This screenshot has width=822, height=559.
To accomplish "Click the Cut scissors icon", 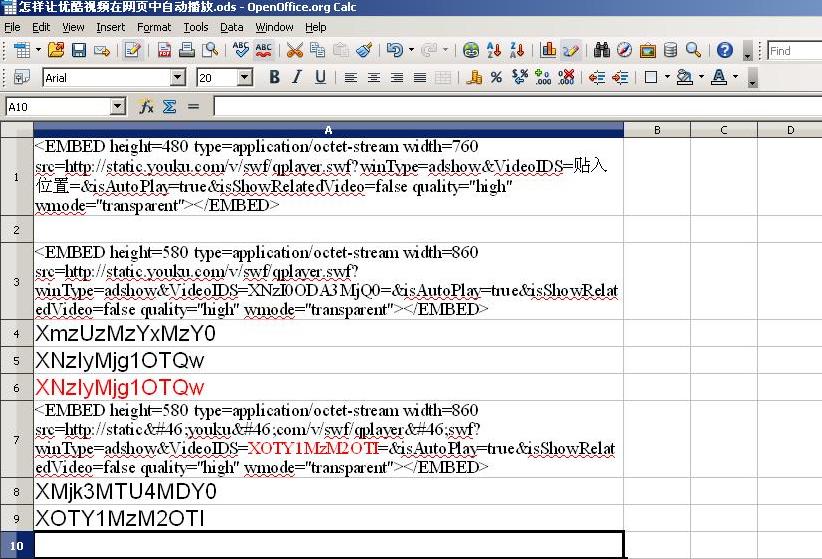I will click(x=295, y=50).
